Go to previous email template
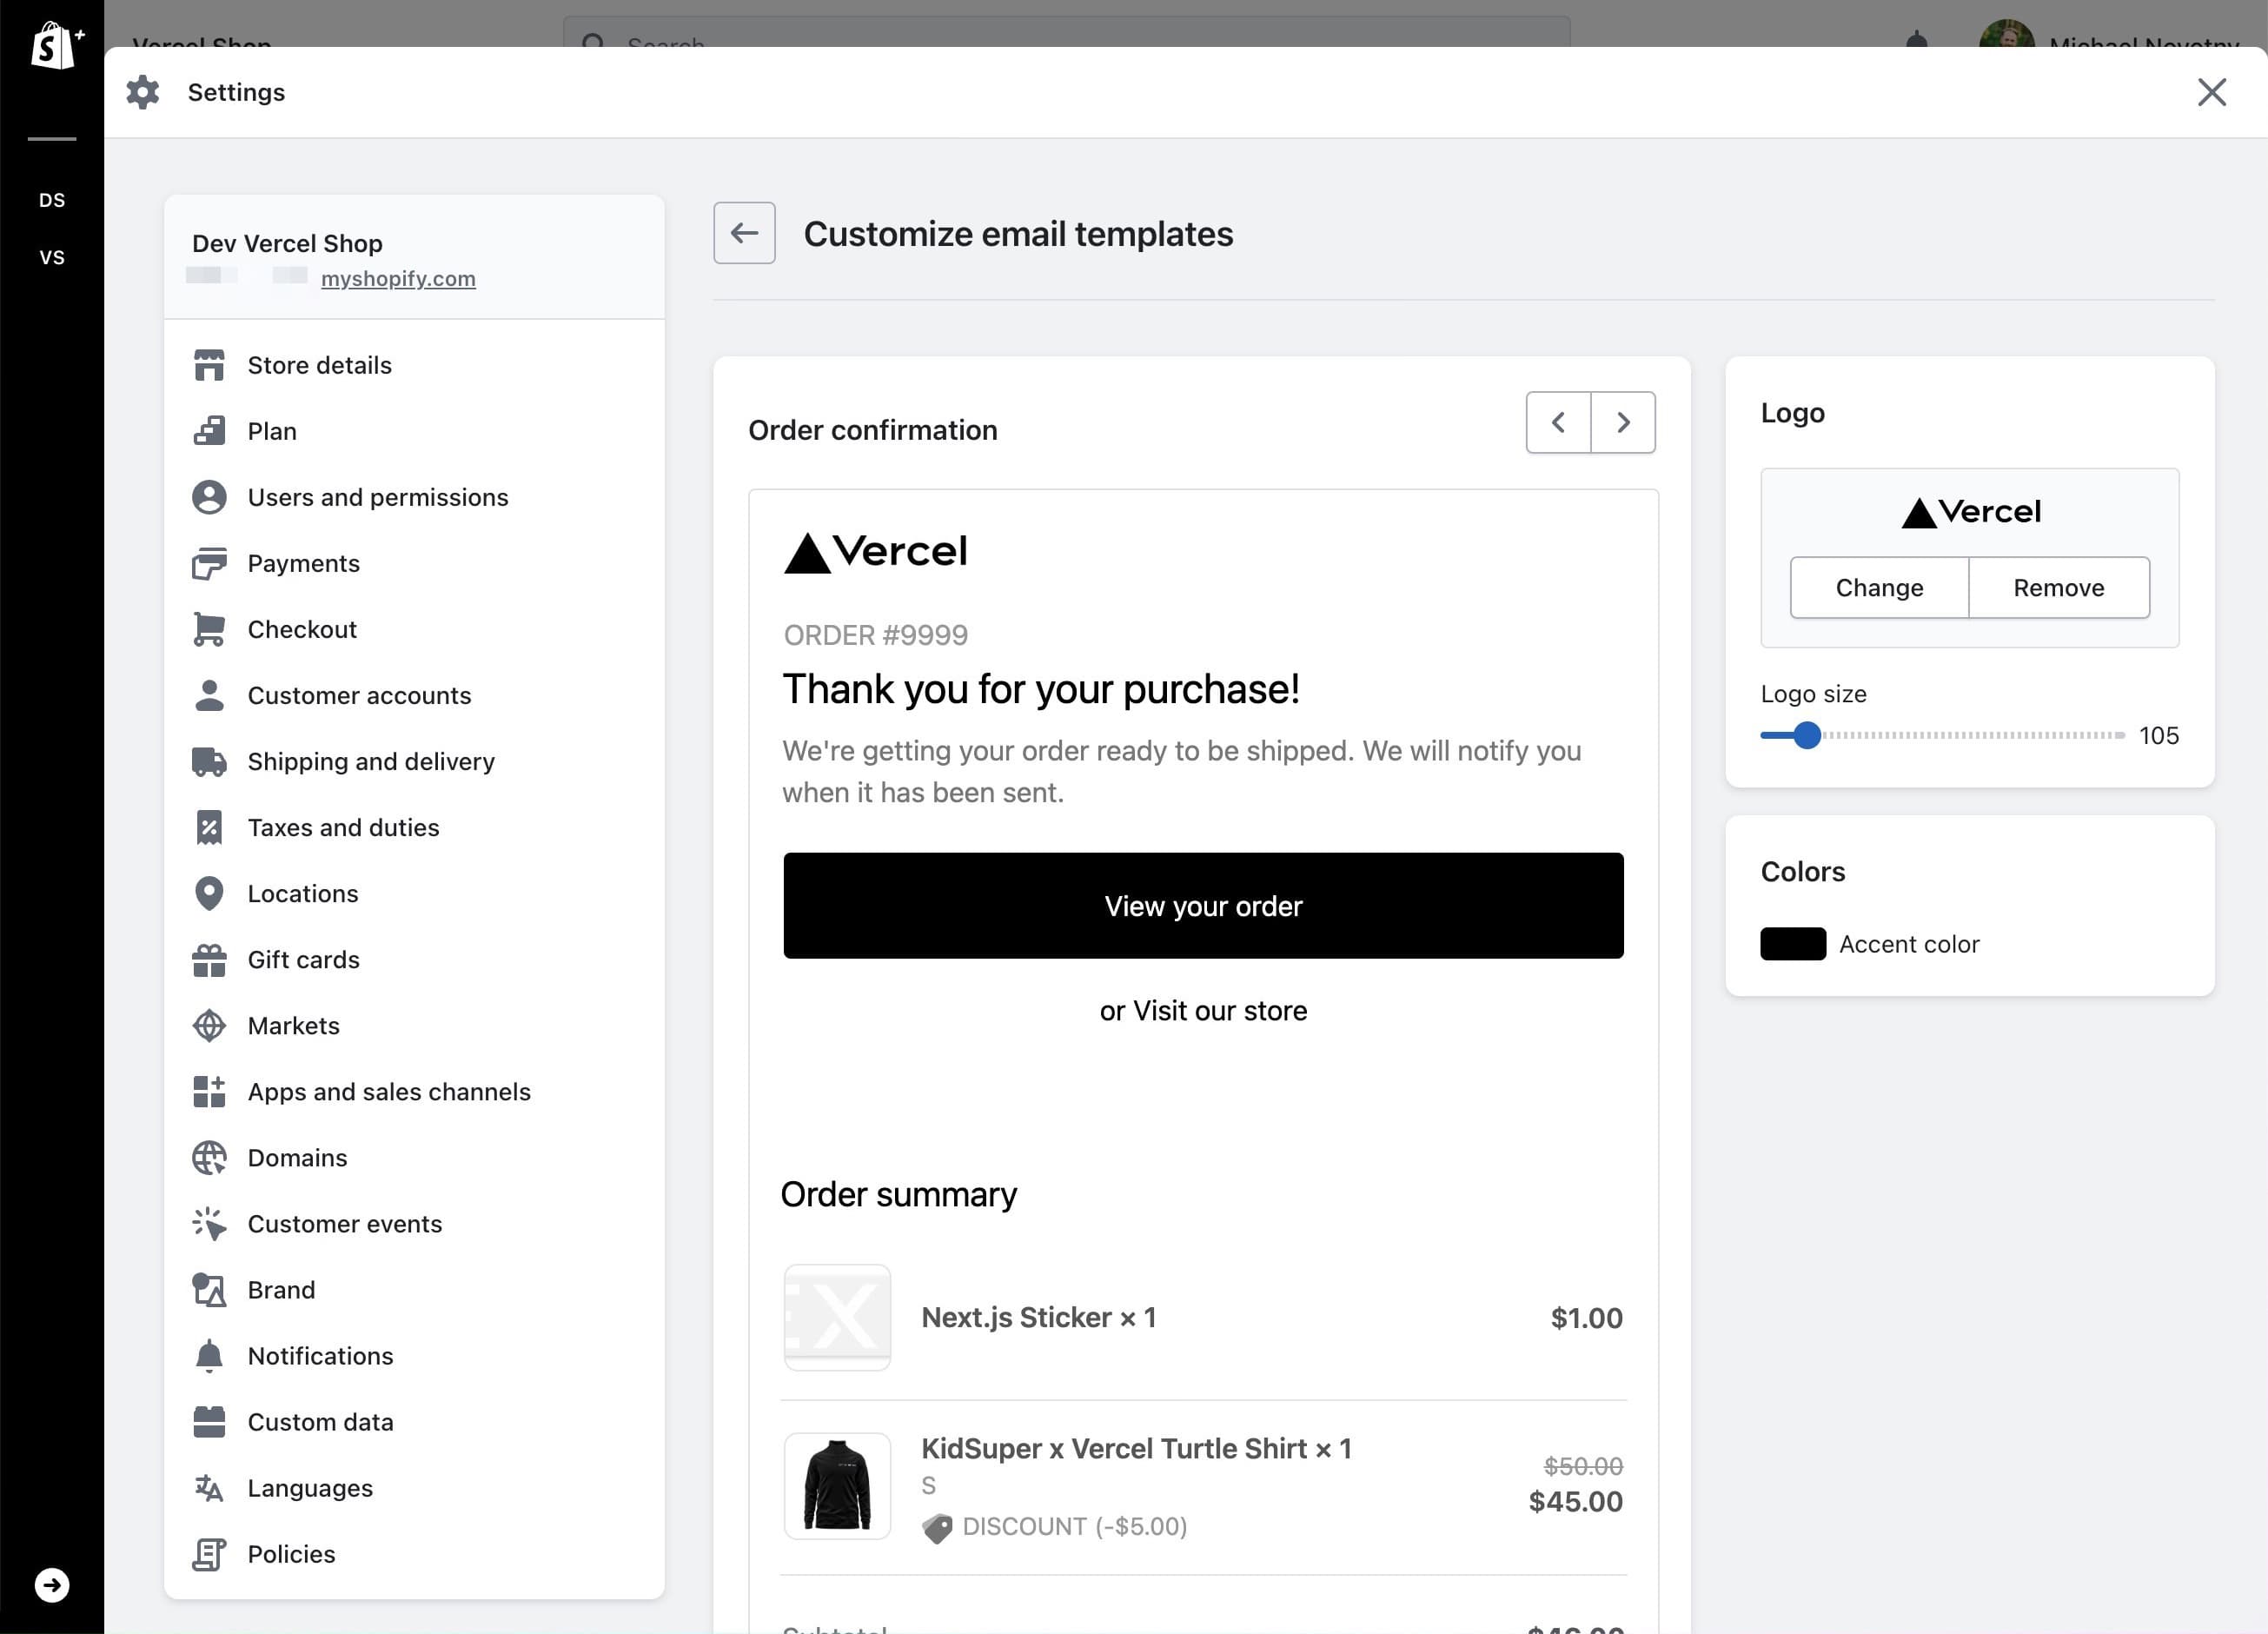The image size is (2268, 1634). pos(1558,422)
